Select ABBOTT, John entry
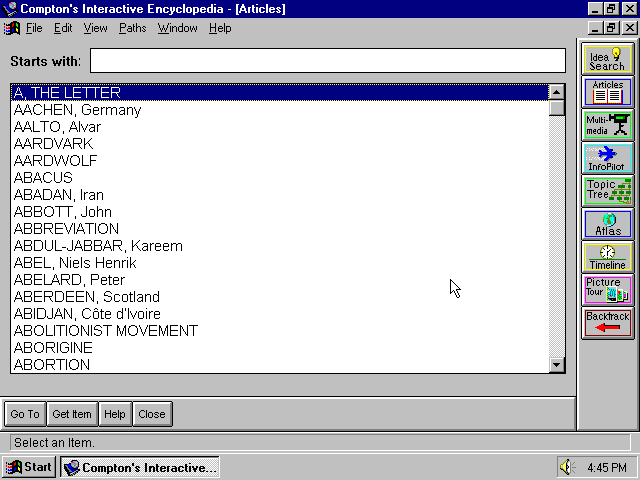Screen dimensions: 640x480 (x=280, y=212)
